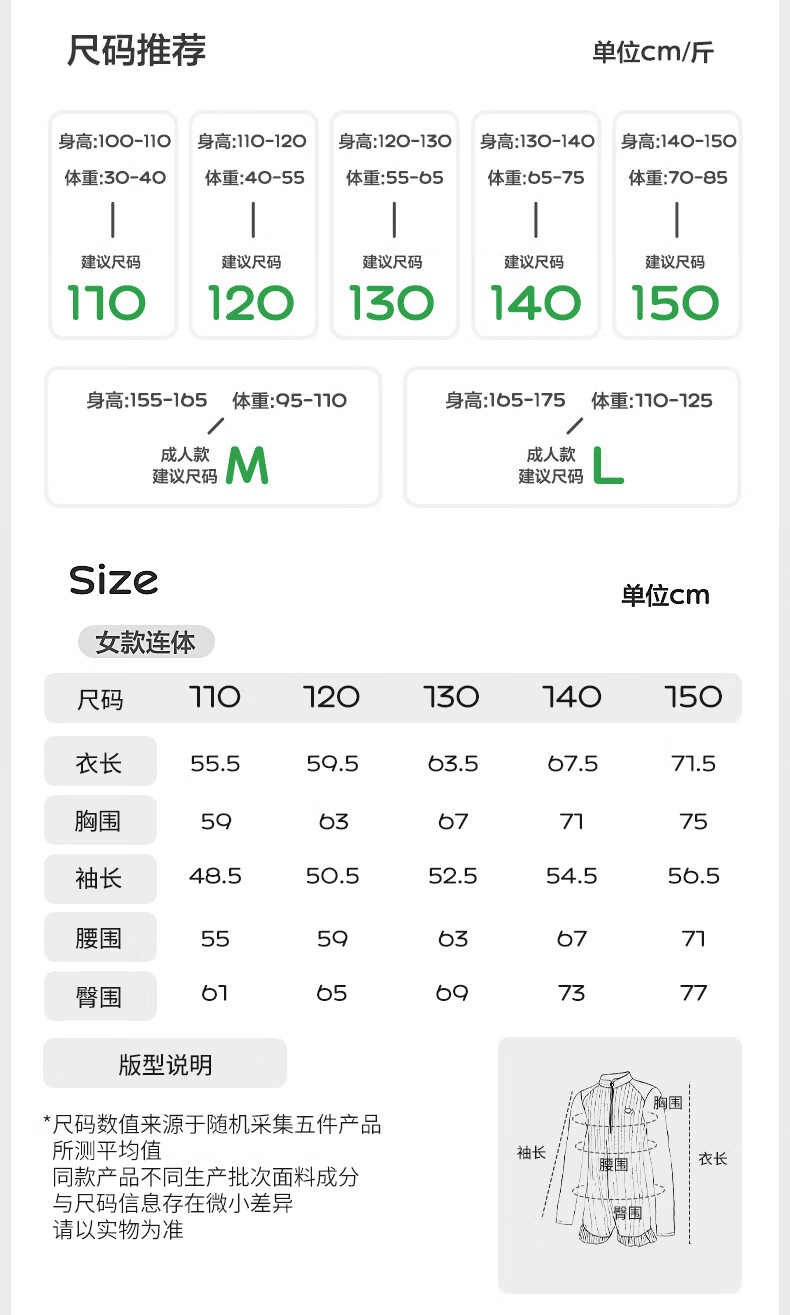
Task: Open the garment measurement diagram thumbnail
Action: (x=620, y=1165)
